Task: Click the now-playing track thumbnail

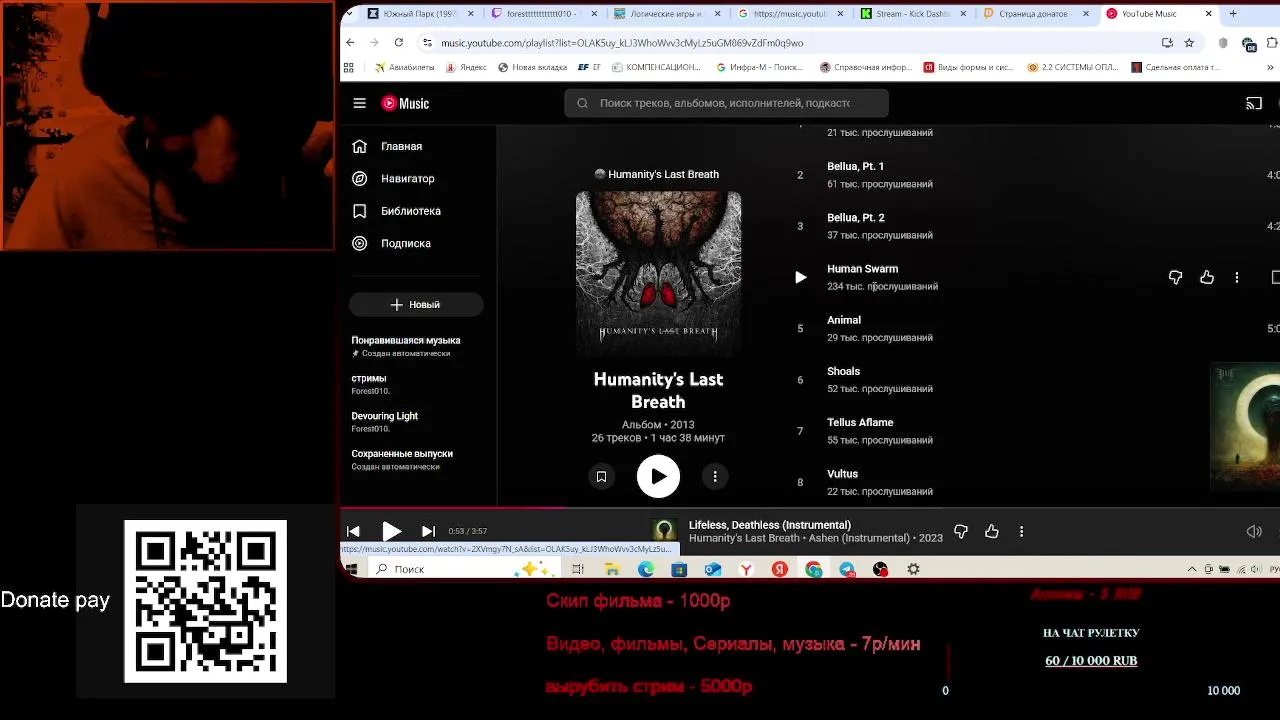Action: pyautogui.click(x=664, y=531)
